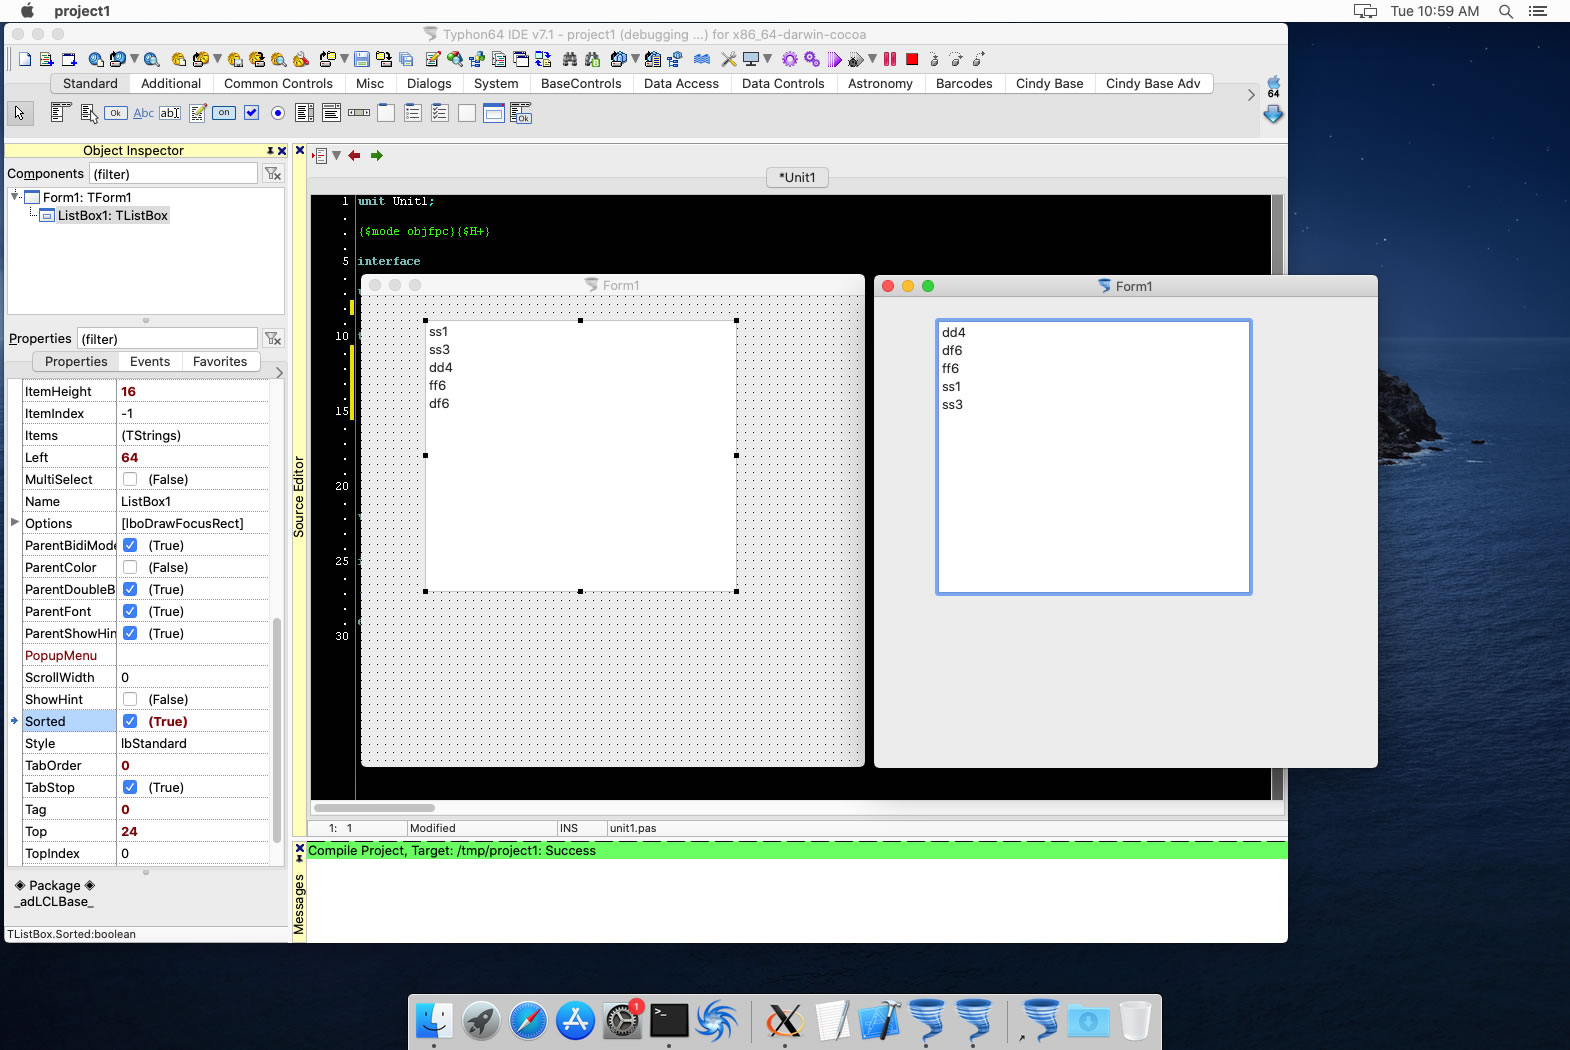1570x1050 pixels.
Task: Click the blue floppy Save icon
Action: pyautogui.click(x=362, y=59)
